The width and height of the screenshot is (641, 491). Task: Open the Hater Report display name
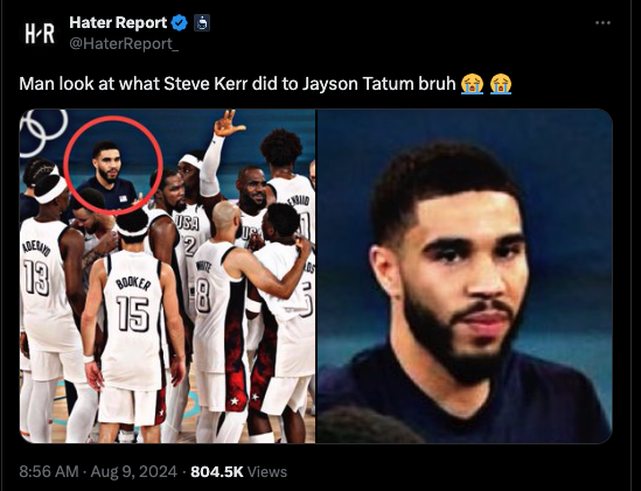pyautogui.click(x=118, y=22)
